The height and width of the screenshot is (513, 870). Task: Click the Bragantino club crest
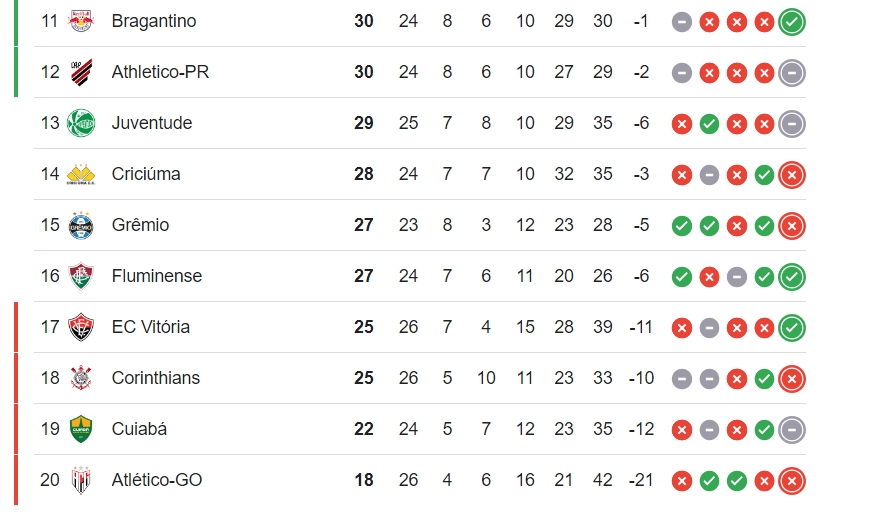(81, 21)
